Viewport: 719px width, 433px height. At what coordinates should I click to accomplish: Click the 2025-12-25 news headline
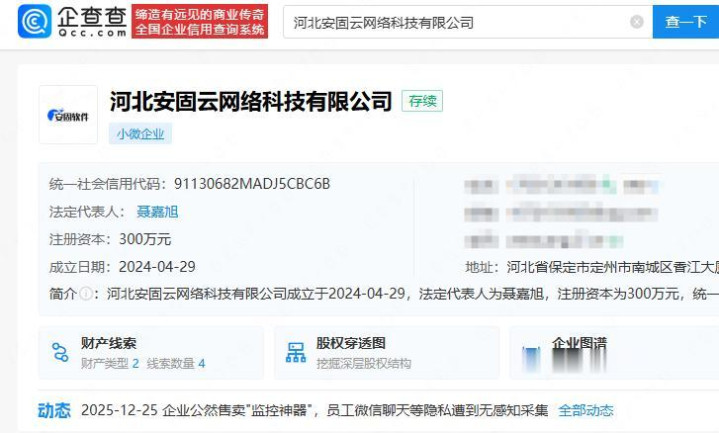coord(315,410)
